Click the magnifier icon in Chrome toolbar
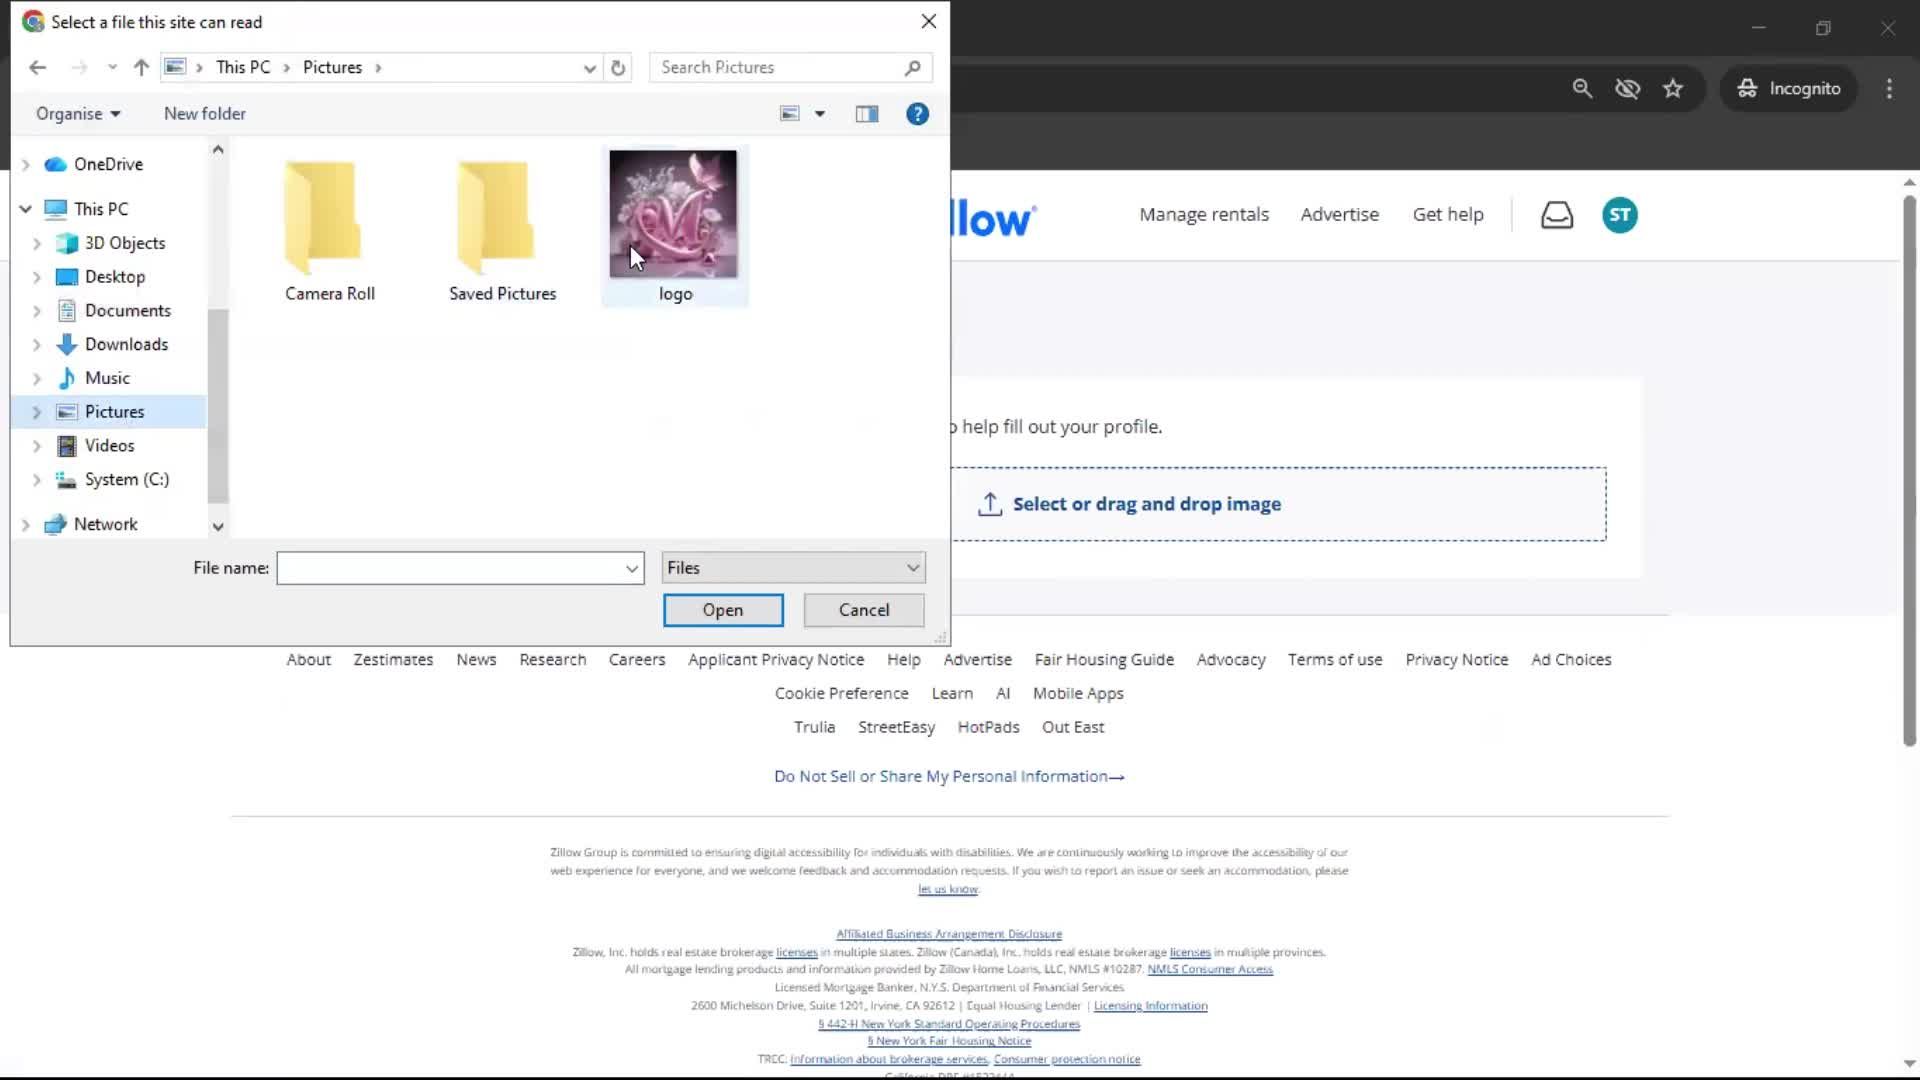 [1582, 88]
